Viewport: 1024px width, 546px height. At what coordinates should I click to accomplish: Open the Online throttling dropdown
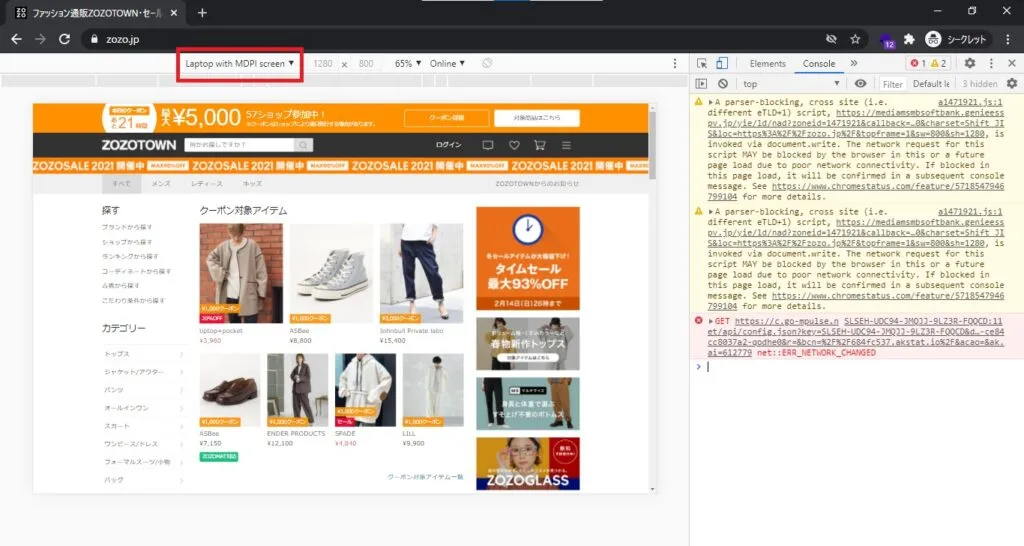(447, 63)
